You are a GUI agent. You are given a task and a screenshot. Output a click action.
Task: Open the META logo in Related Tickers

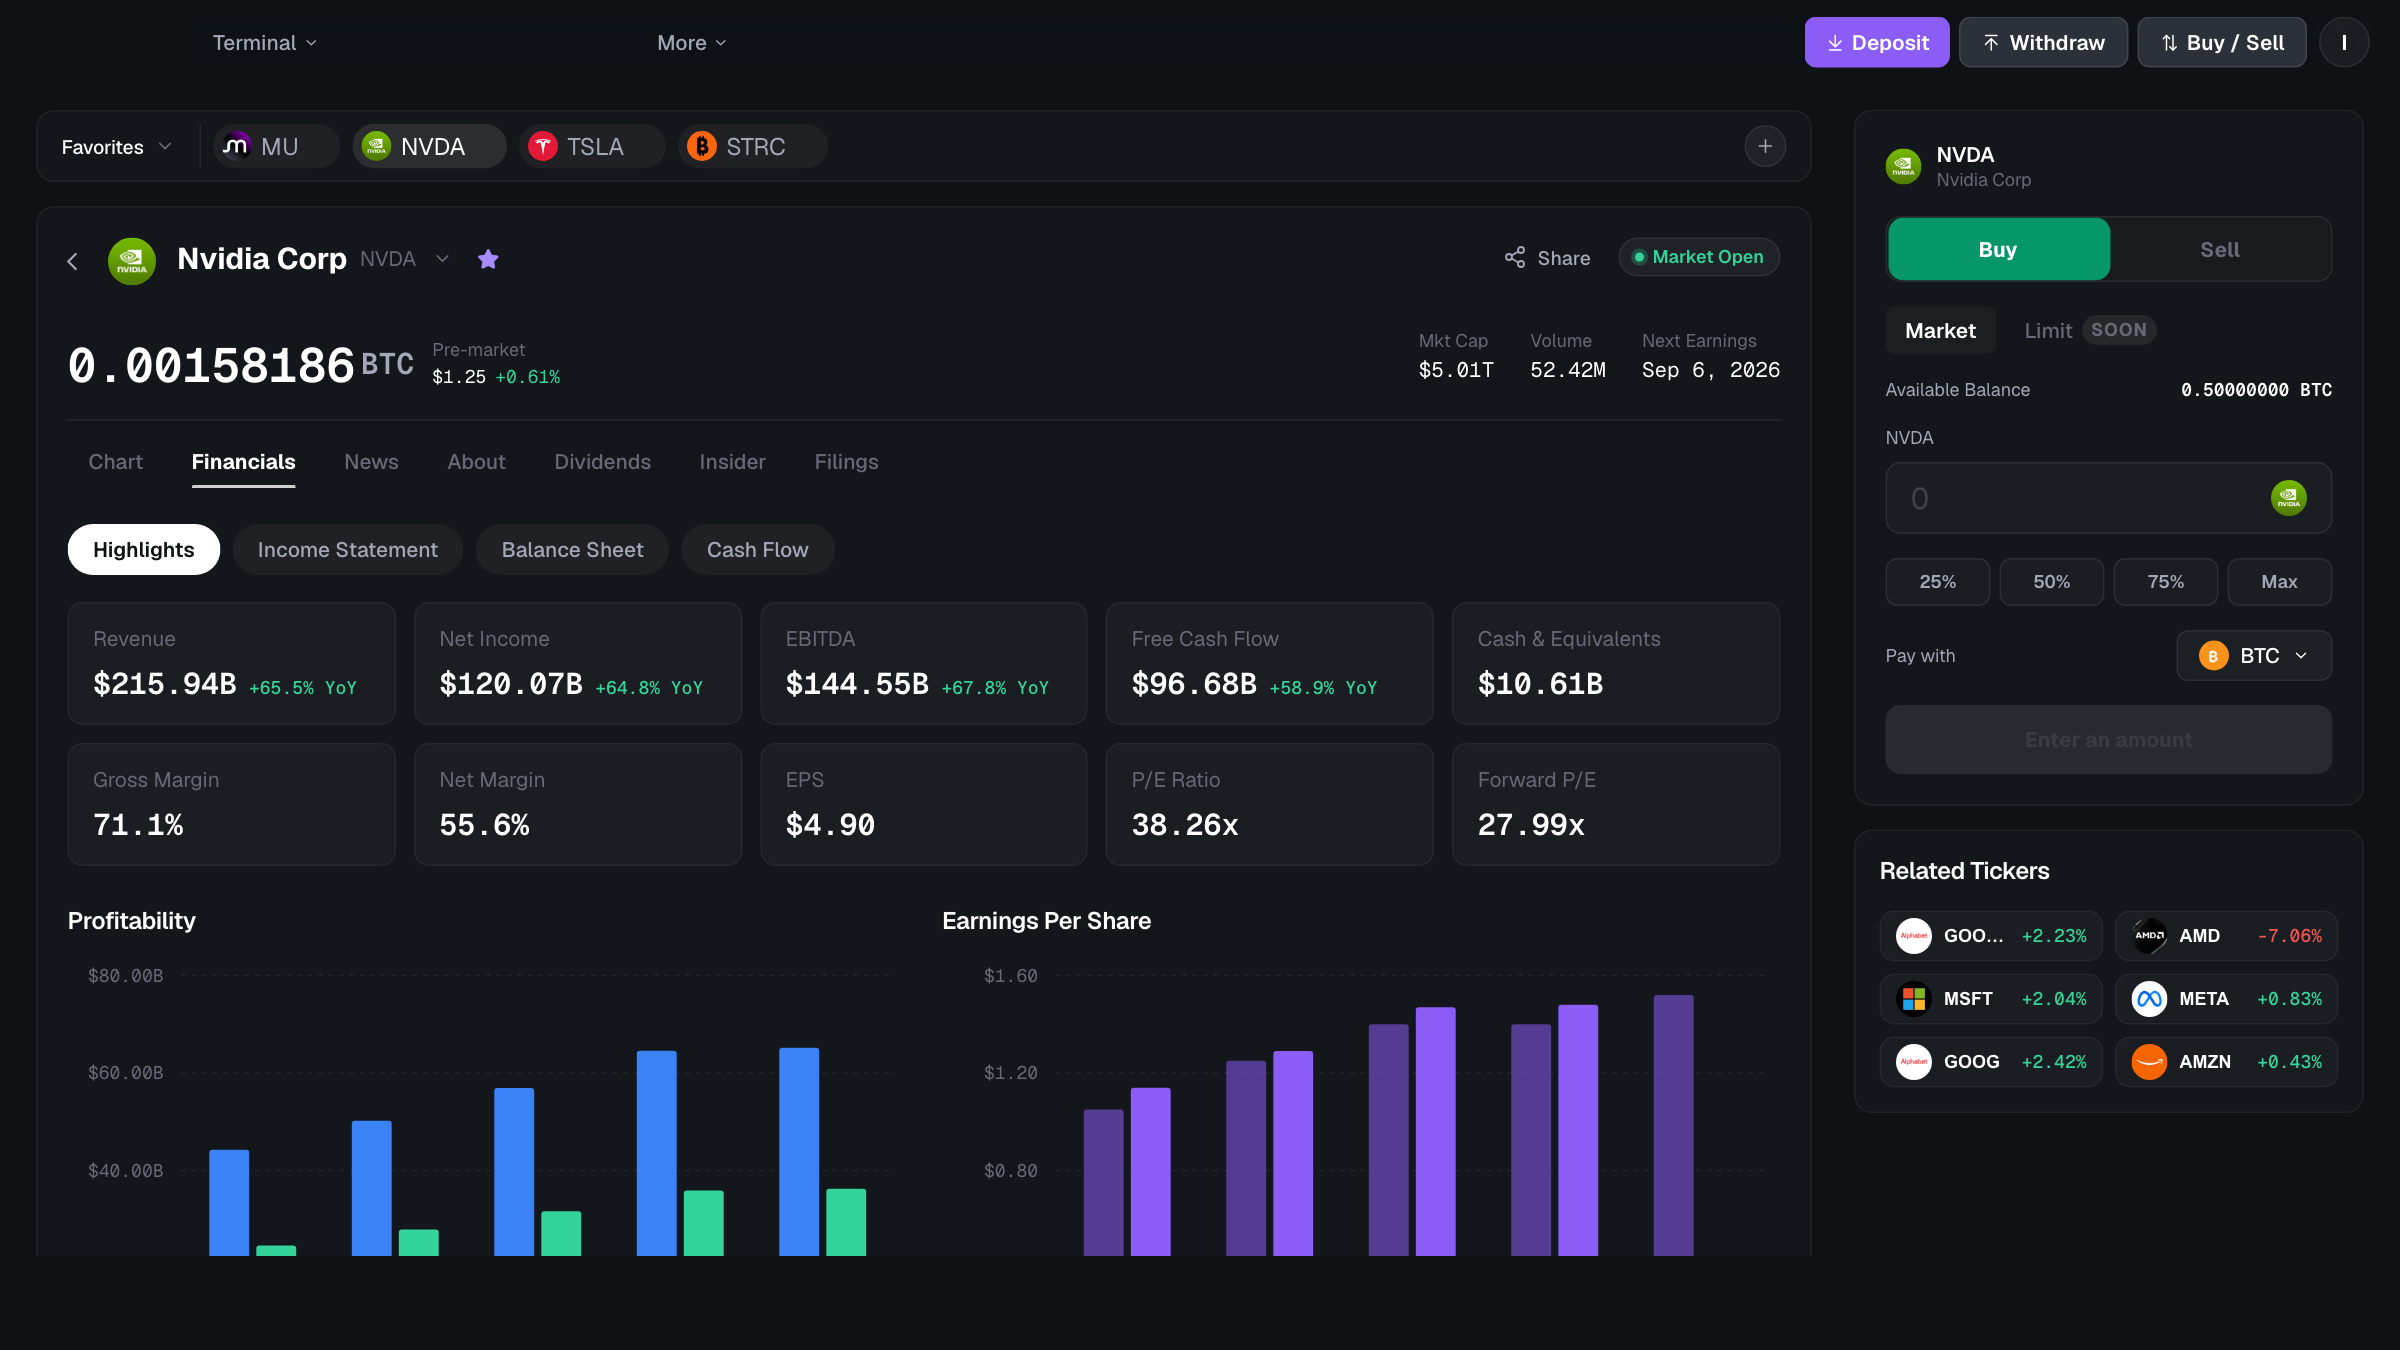click(2149, 998)
